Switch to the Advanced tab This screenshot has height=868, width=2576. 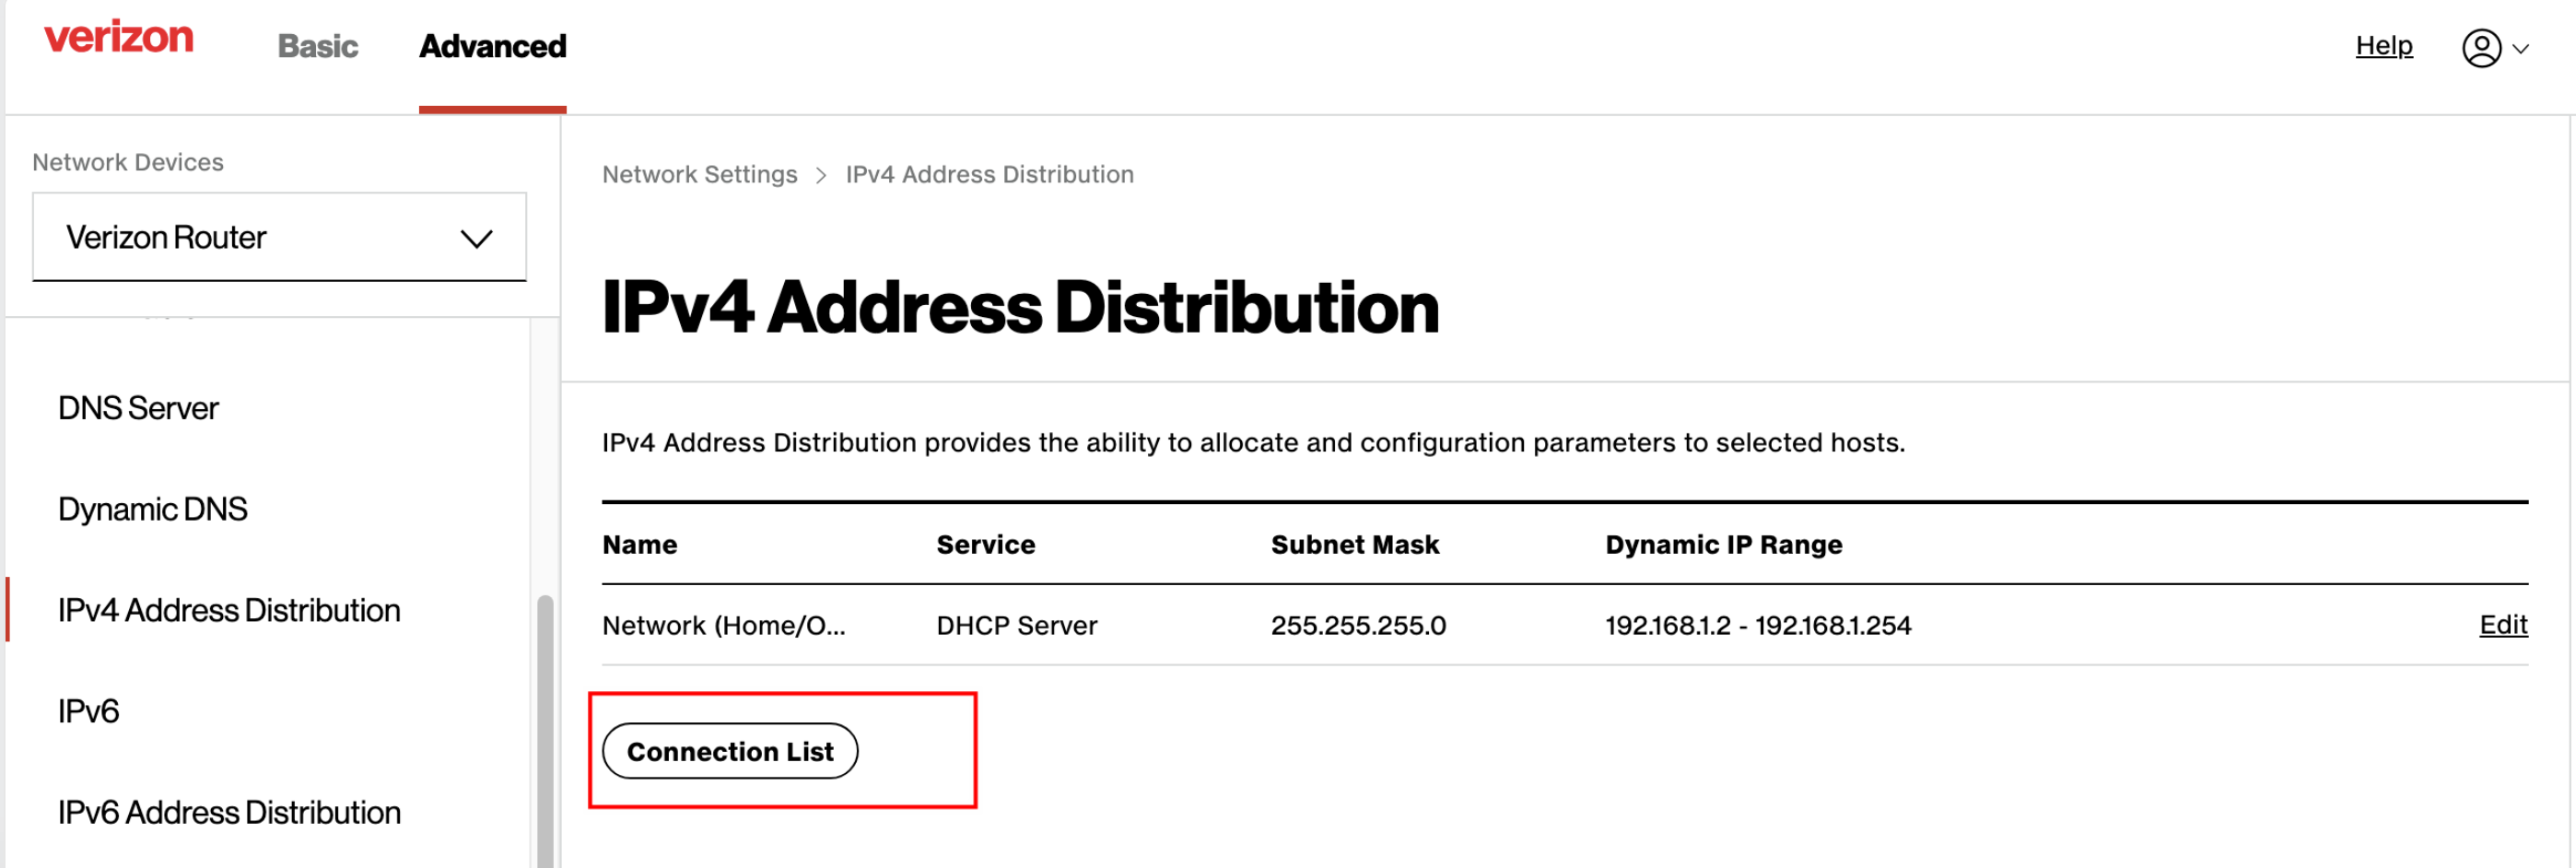[492, 46]
